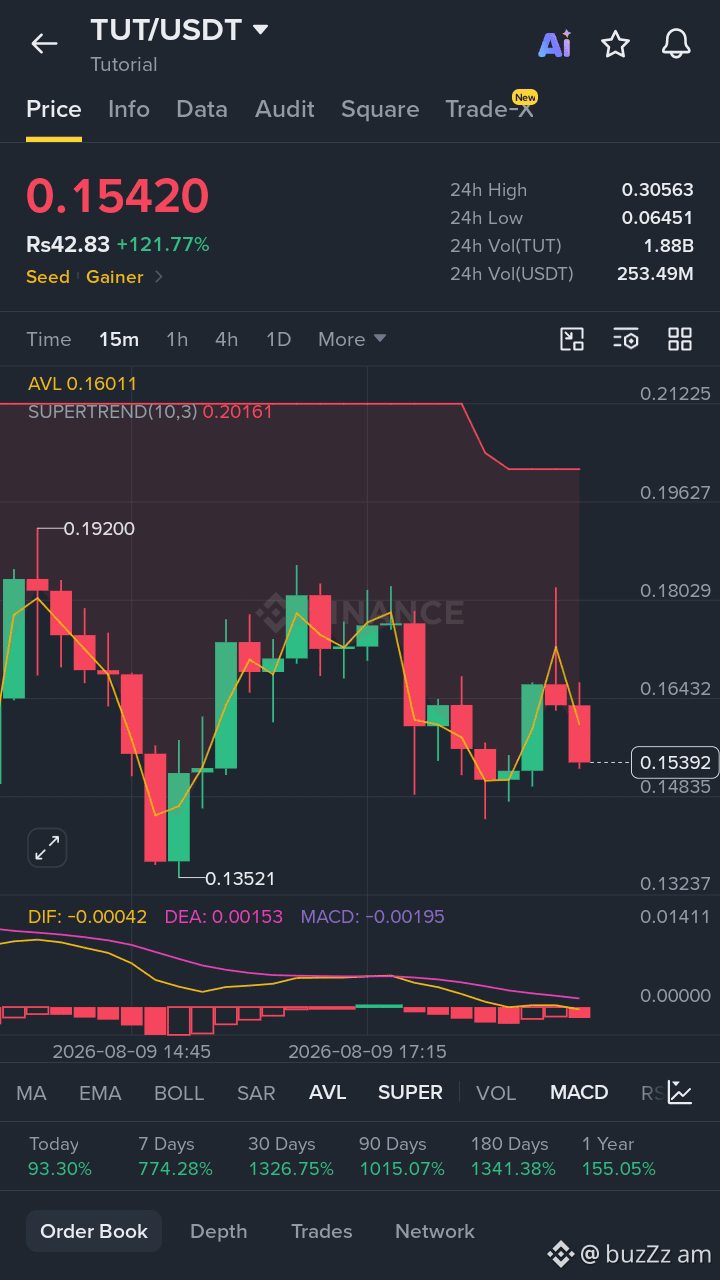
Task: Select the 15m interval
Action: coord(119,339)
